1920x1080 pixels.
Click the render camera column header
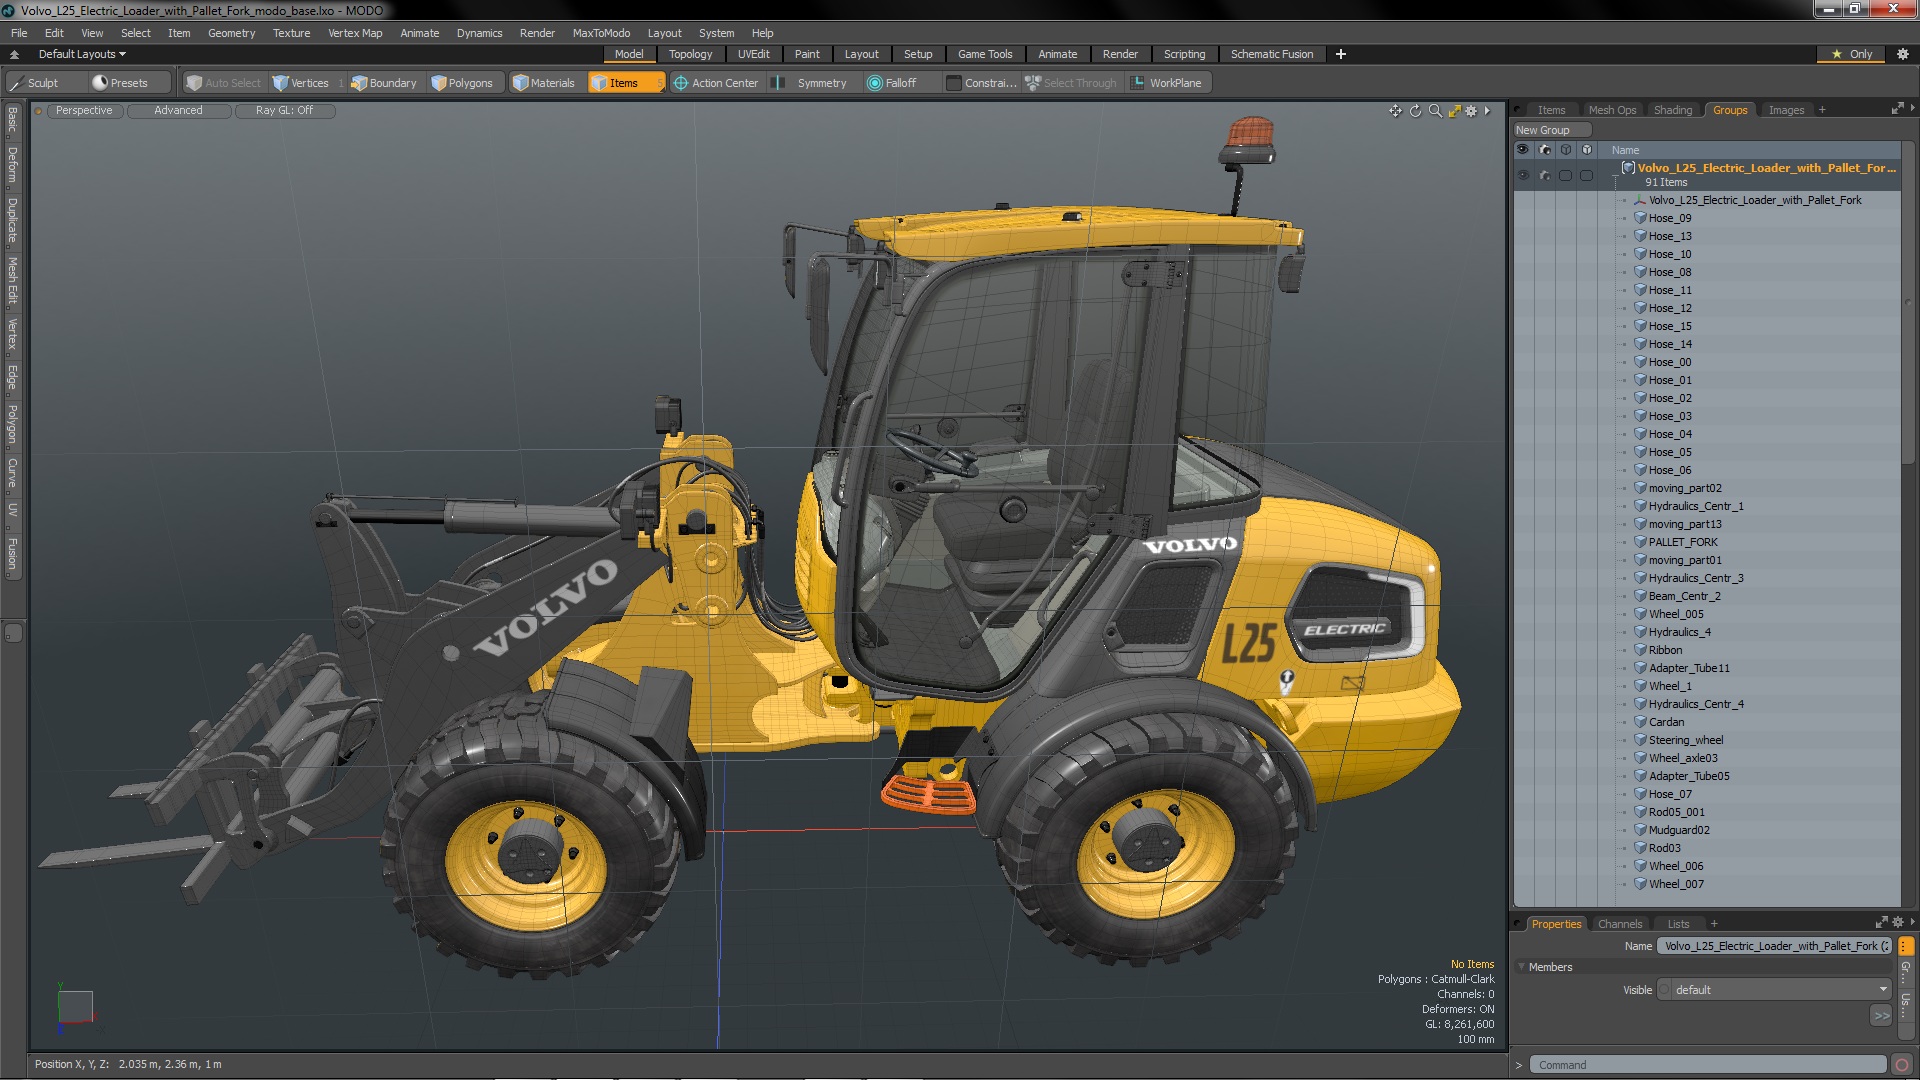[1545, 150]
